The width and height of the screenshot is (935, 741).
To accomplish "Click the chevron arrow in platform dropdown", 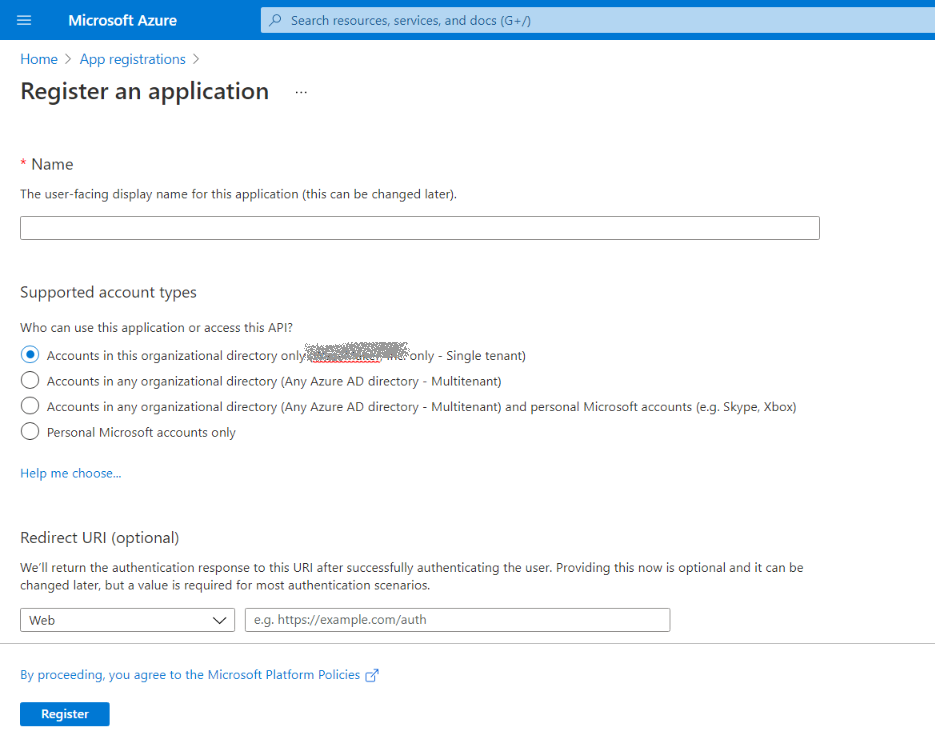I will 220,621.
